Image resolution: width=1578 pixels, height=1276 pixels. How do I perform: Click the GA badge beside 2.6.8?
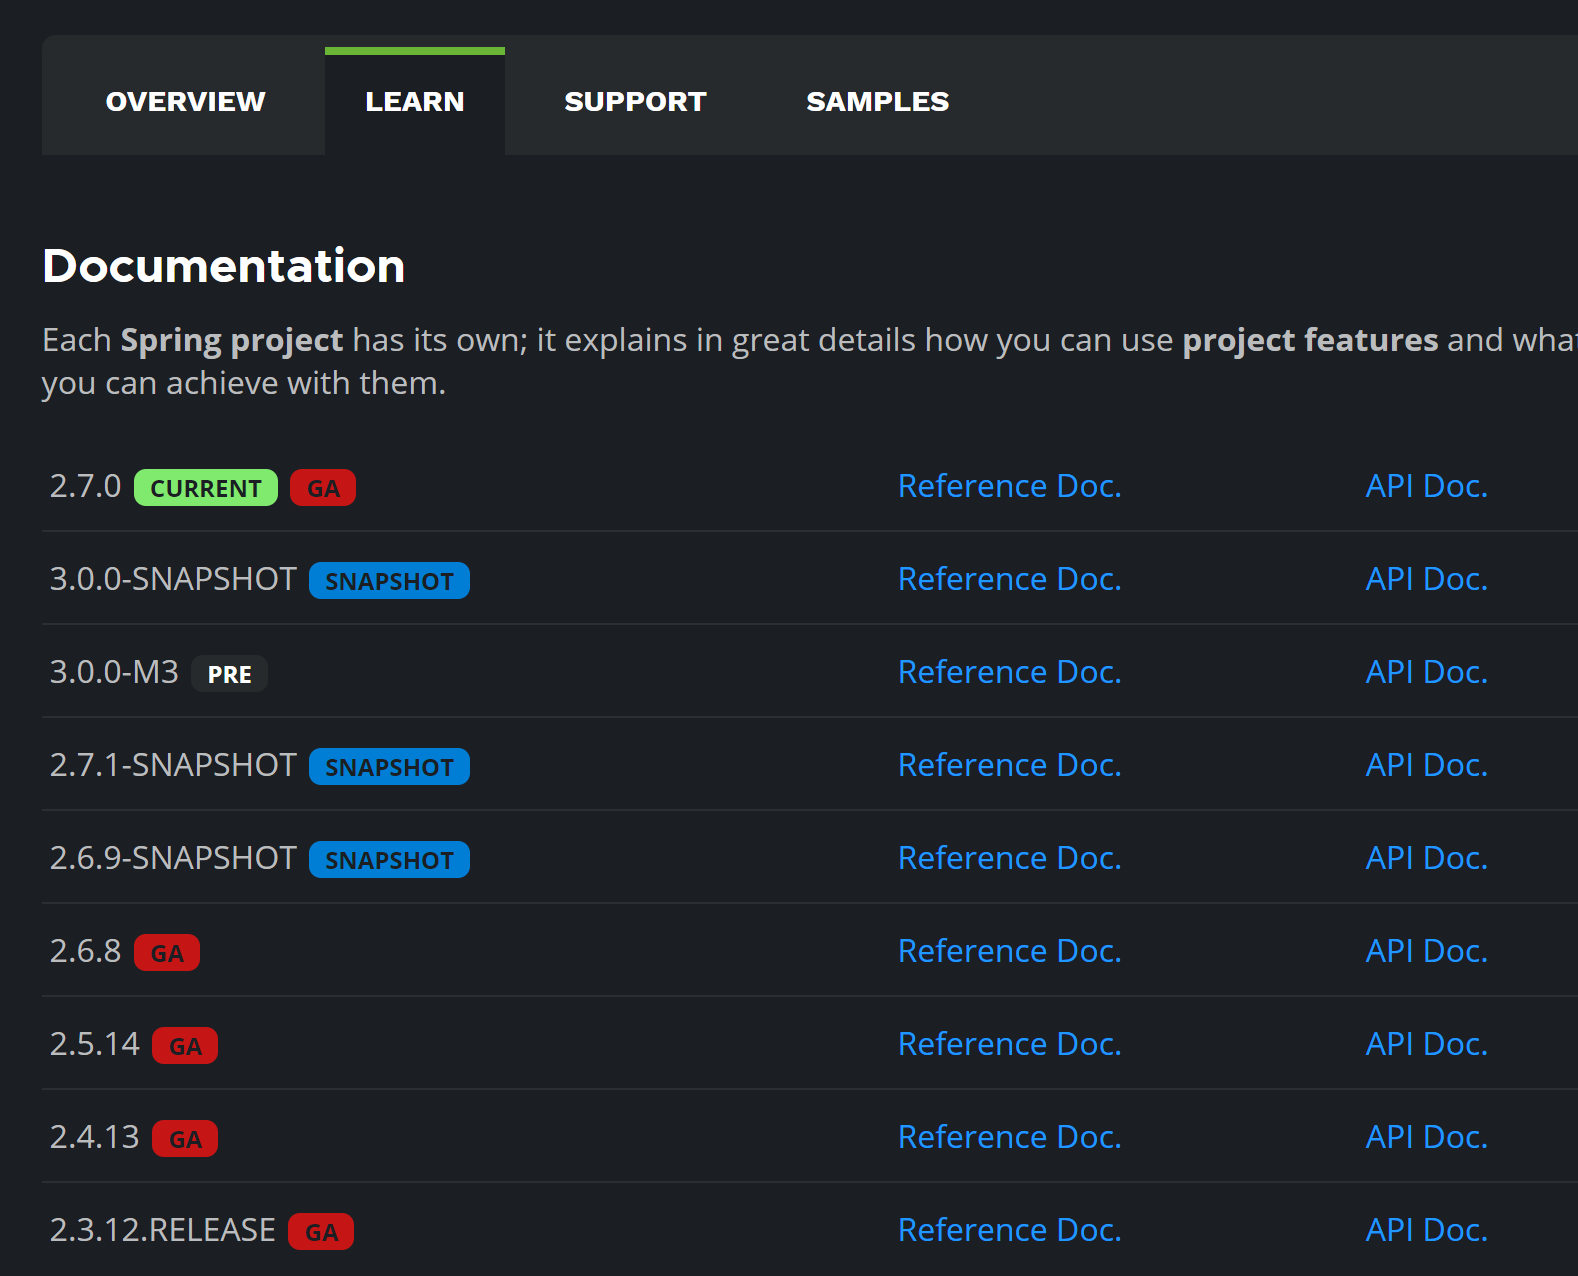tap(167, 953)
